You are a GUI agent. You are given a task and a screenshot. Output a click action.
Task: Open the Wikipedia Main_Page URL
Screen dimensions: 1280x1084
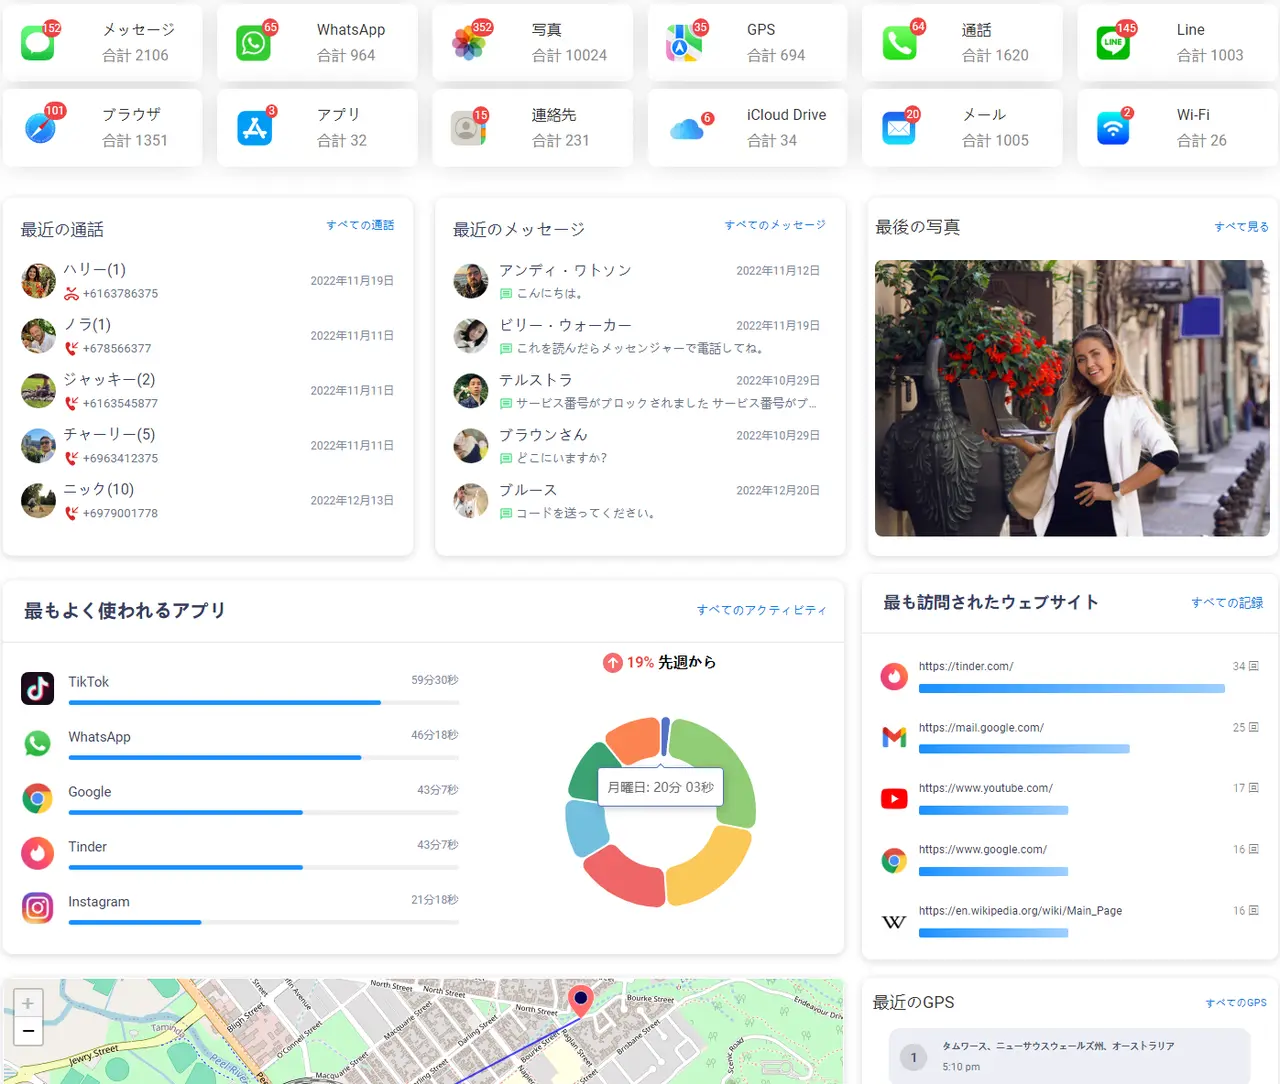click(1020, 911)
